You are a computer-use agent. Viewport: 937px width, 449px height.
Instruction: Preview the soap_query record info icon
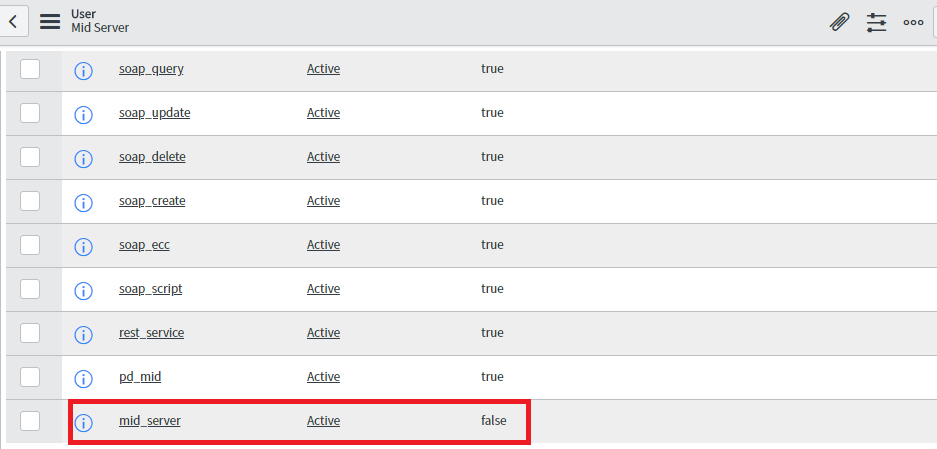coord(84,71)
